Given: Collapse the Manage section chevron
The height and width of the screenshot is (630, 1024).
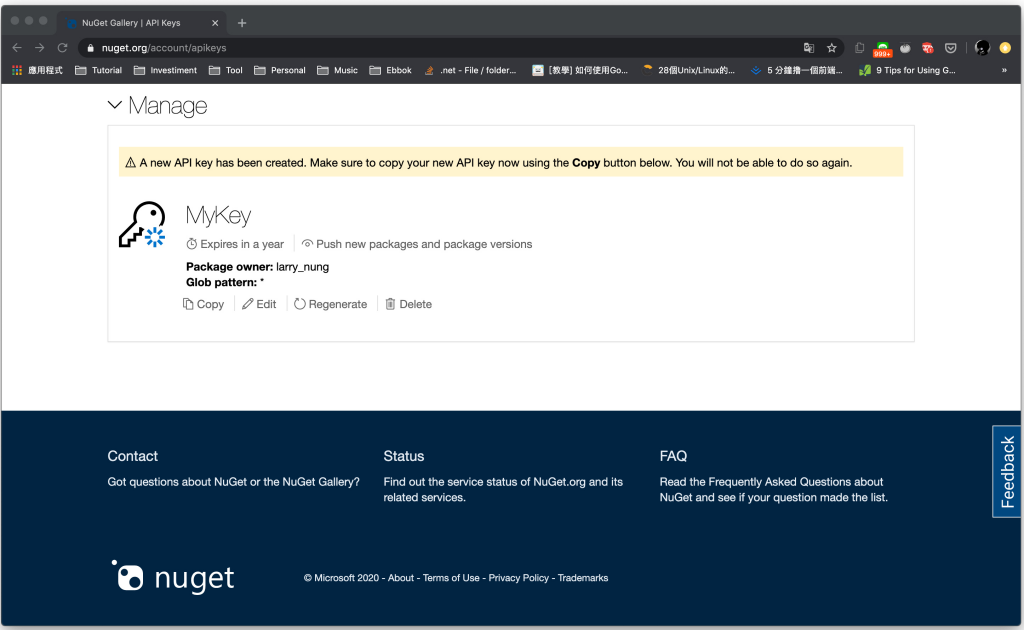Looking at the screenshot, I should point(114,104).
